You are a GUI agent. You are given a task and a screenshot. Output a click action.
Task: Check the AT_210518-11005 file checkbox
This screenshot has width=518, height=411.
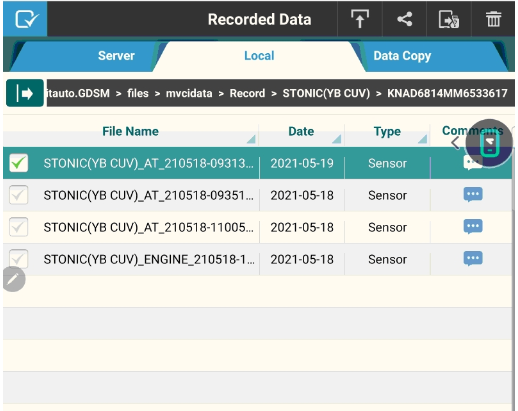(19, 227)
